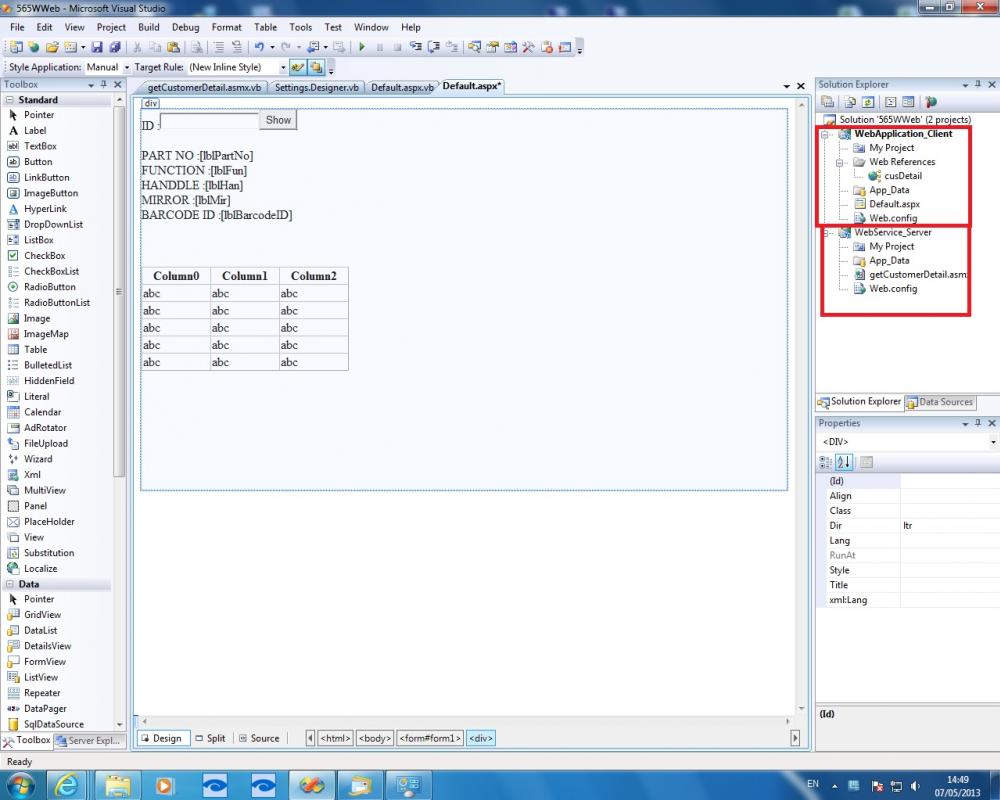Switch the editor to Split view
Image resolution: width=1000 pixels, height=800 pixels.
pos(210,738)
